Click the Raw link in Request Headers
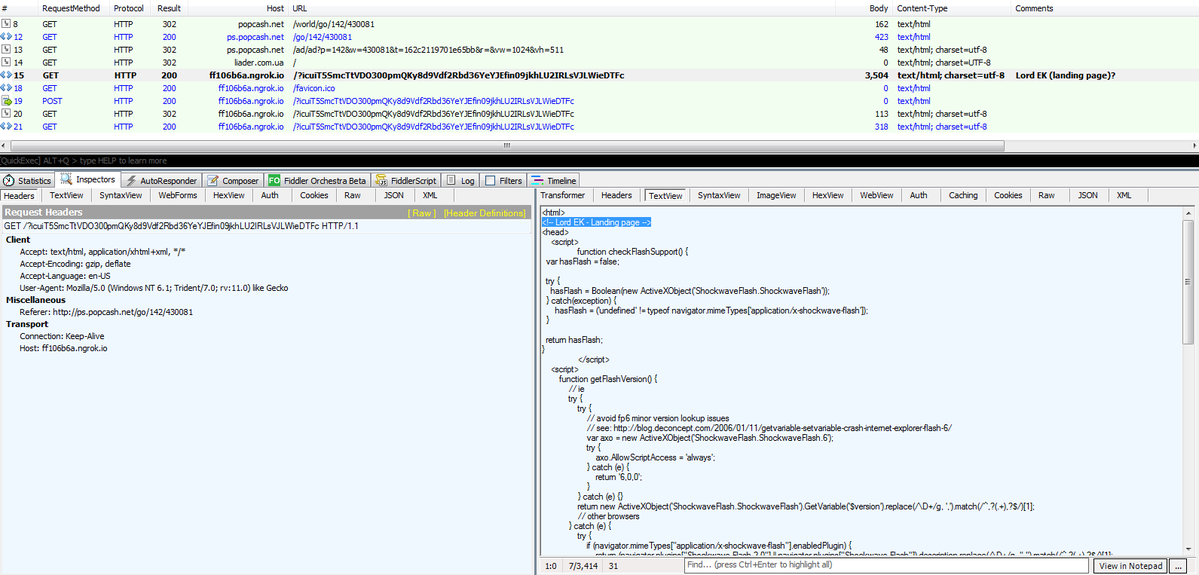This screenshot has height=575, width=1199. click(x=422, y=213)
